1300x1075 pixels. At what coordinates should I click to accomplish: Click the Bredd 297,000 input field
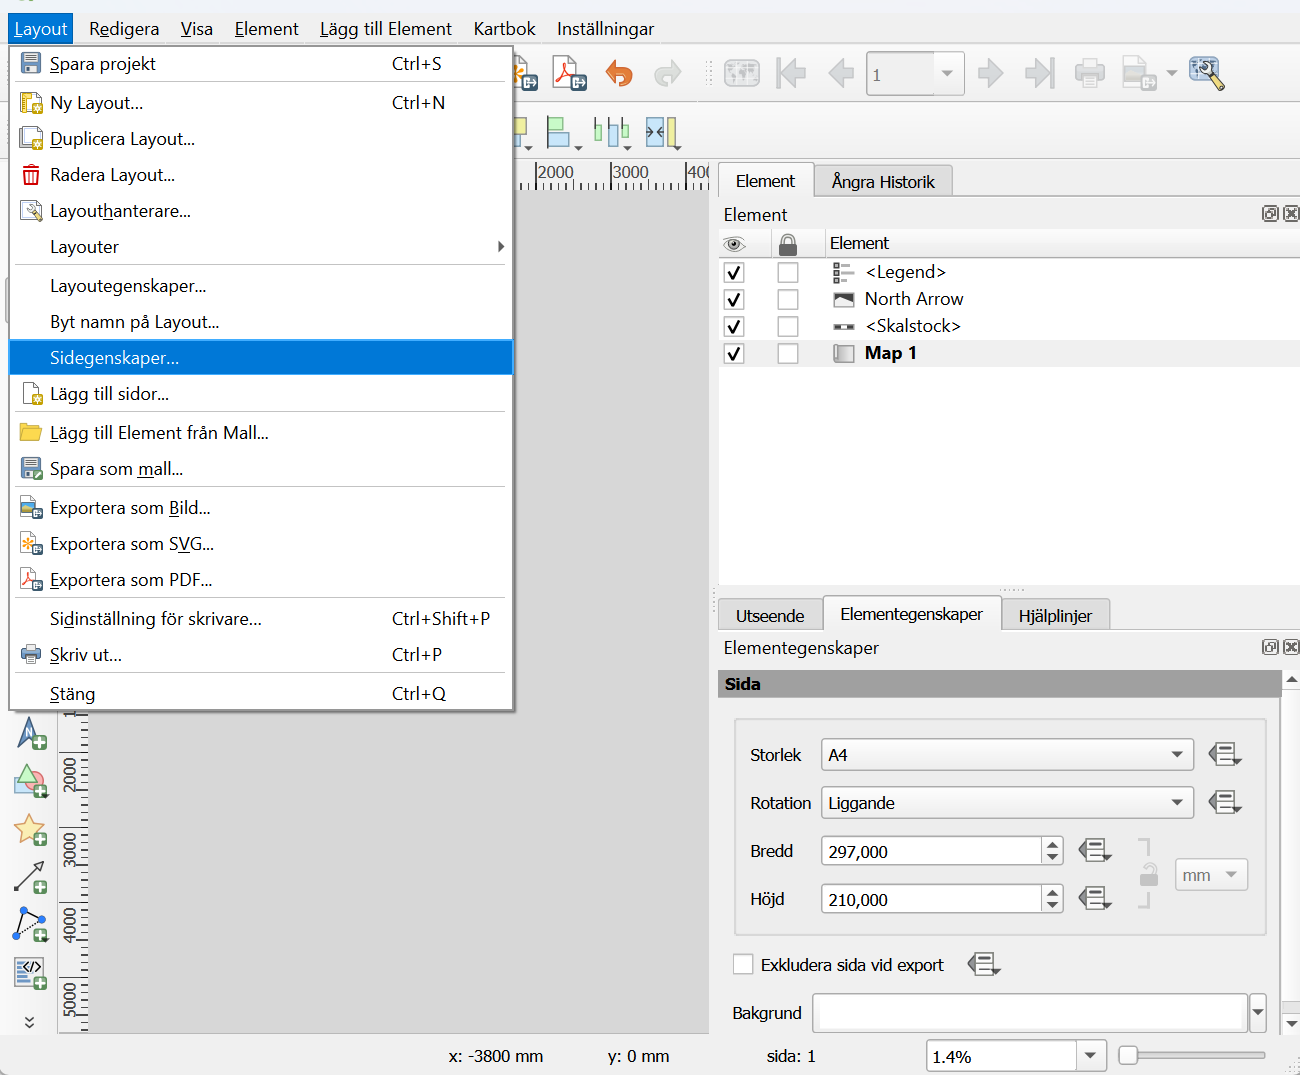[x=931, y=851]
